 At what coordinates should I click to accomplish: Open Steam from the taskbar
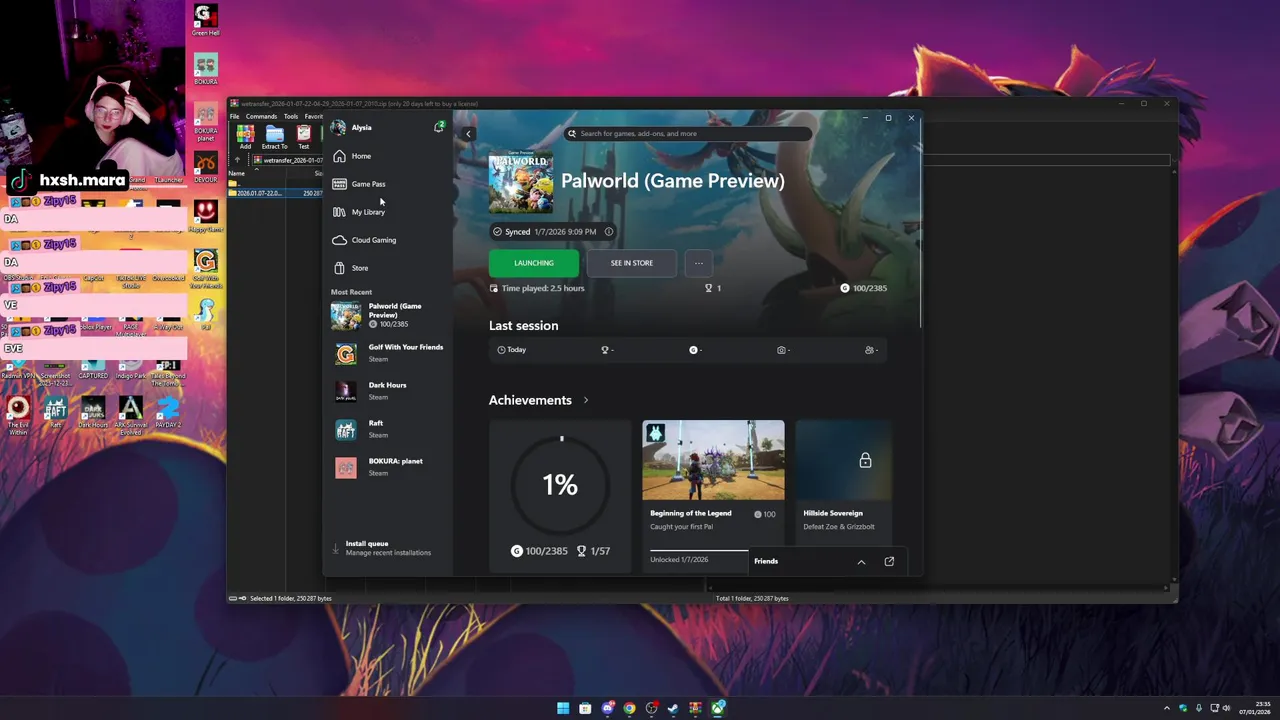pyautogui.click(x=673, y=709)
